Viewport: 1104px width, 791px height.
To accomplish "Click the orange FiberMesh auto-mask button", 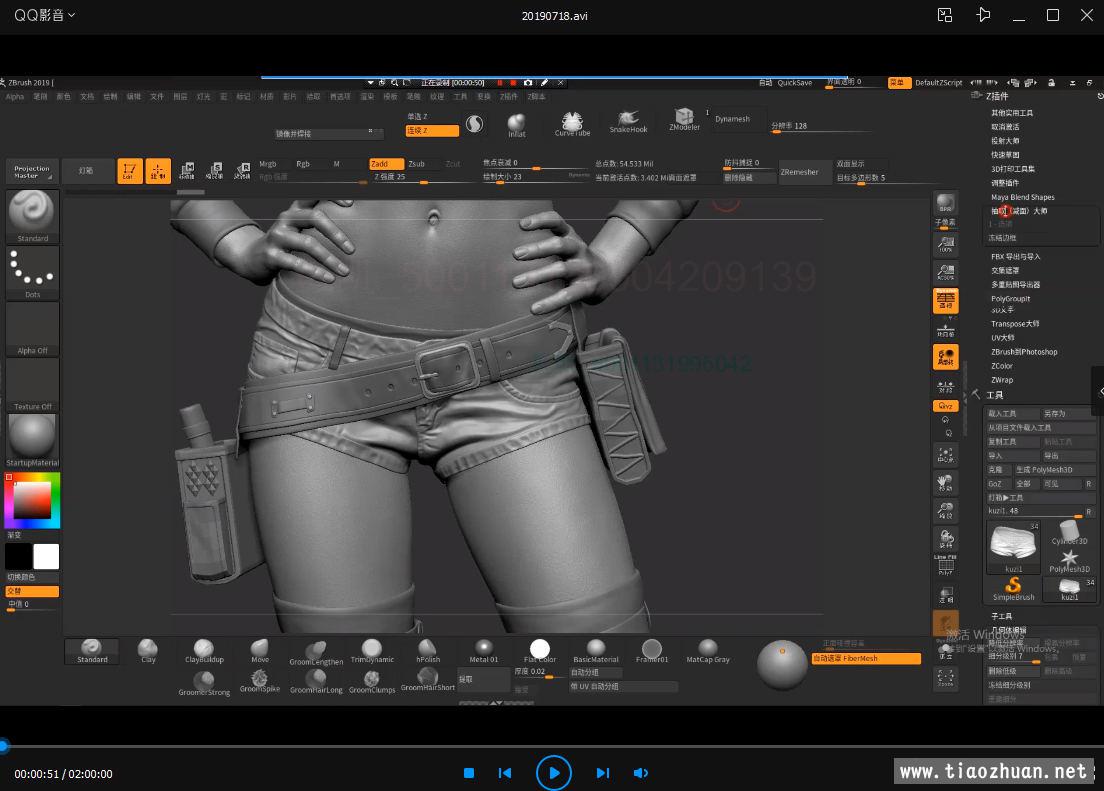I will coord(866,659).
